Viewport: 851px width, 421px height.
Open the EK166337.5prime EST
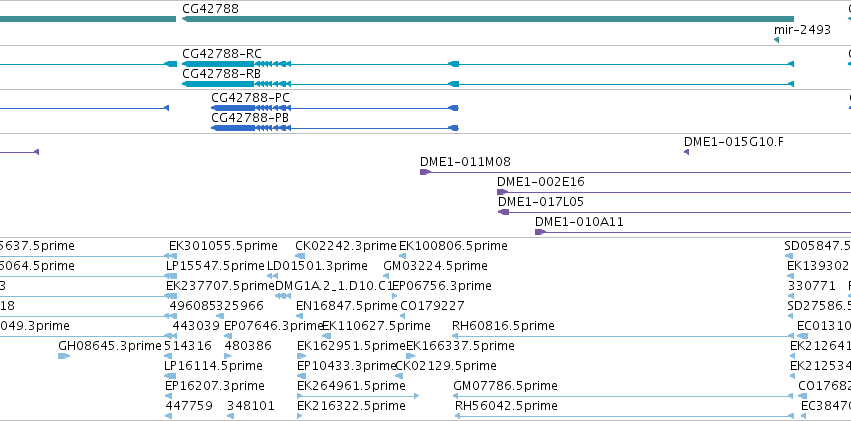pyautogui.click(x=411, y=356)
